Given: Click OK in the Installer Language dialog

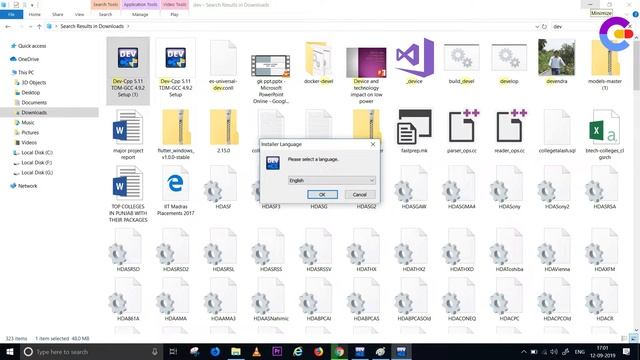Looking at the screenshot, I should 322,195.
